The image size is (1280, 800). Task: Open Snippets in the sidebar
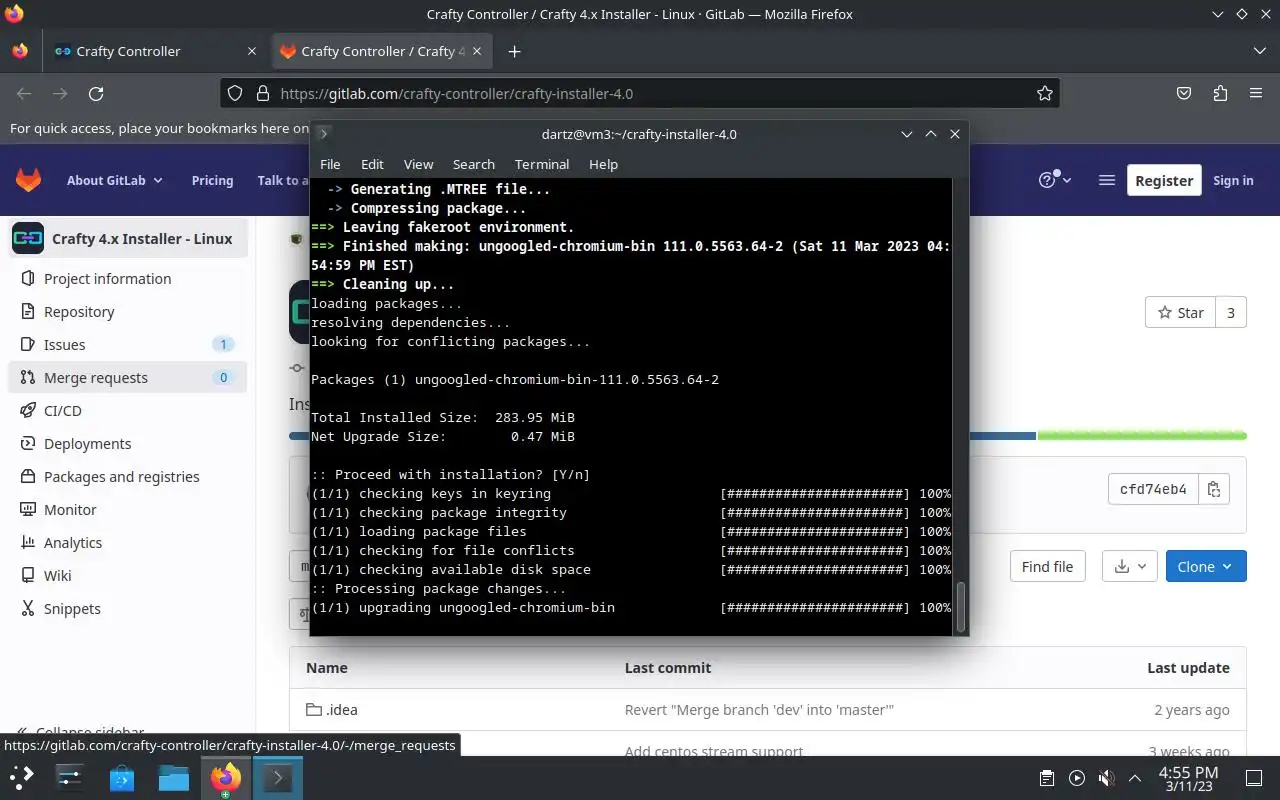click(x=127, y=608)
